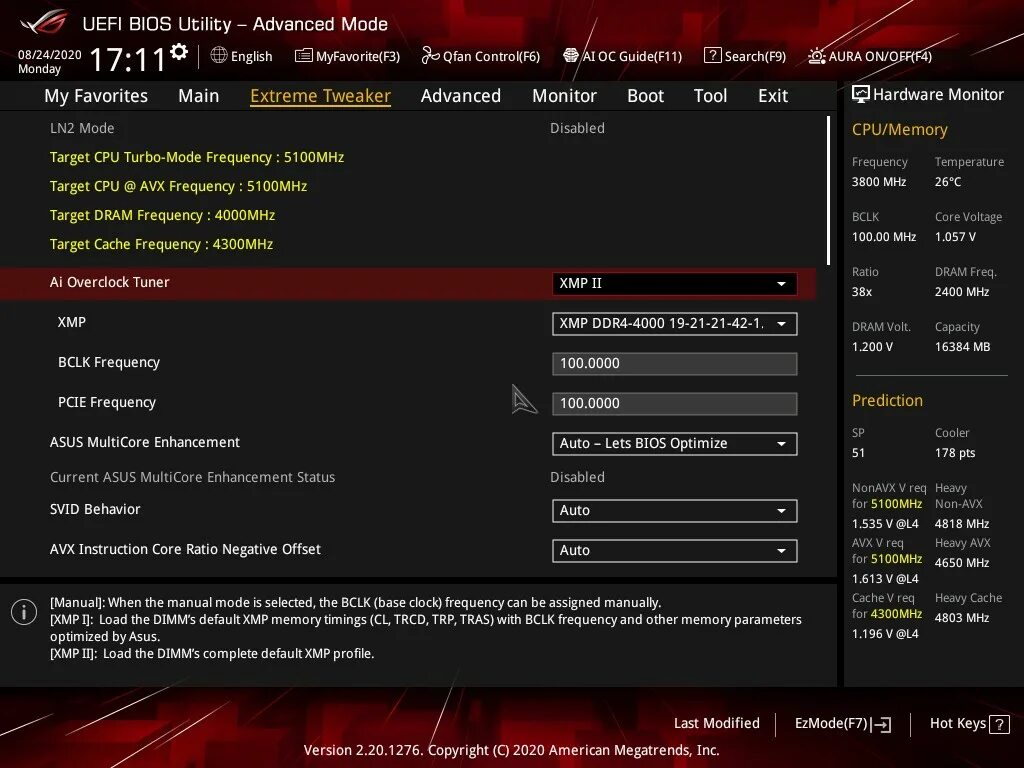This screenshot has height=768, width=1024.
Task: Click the BCLK Frequency input field
Action: tap(674, 364)
